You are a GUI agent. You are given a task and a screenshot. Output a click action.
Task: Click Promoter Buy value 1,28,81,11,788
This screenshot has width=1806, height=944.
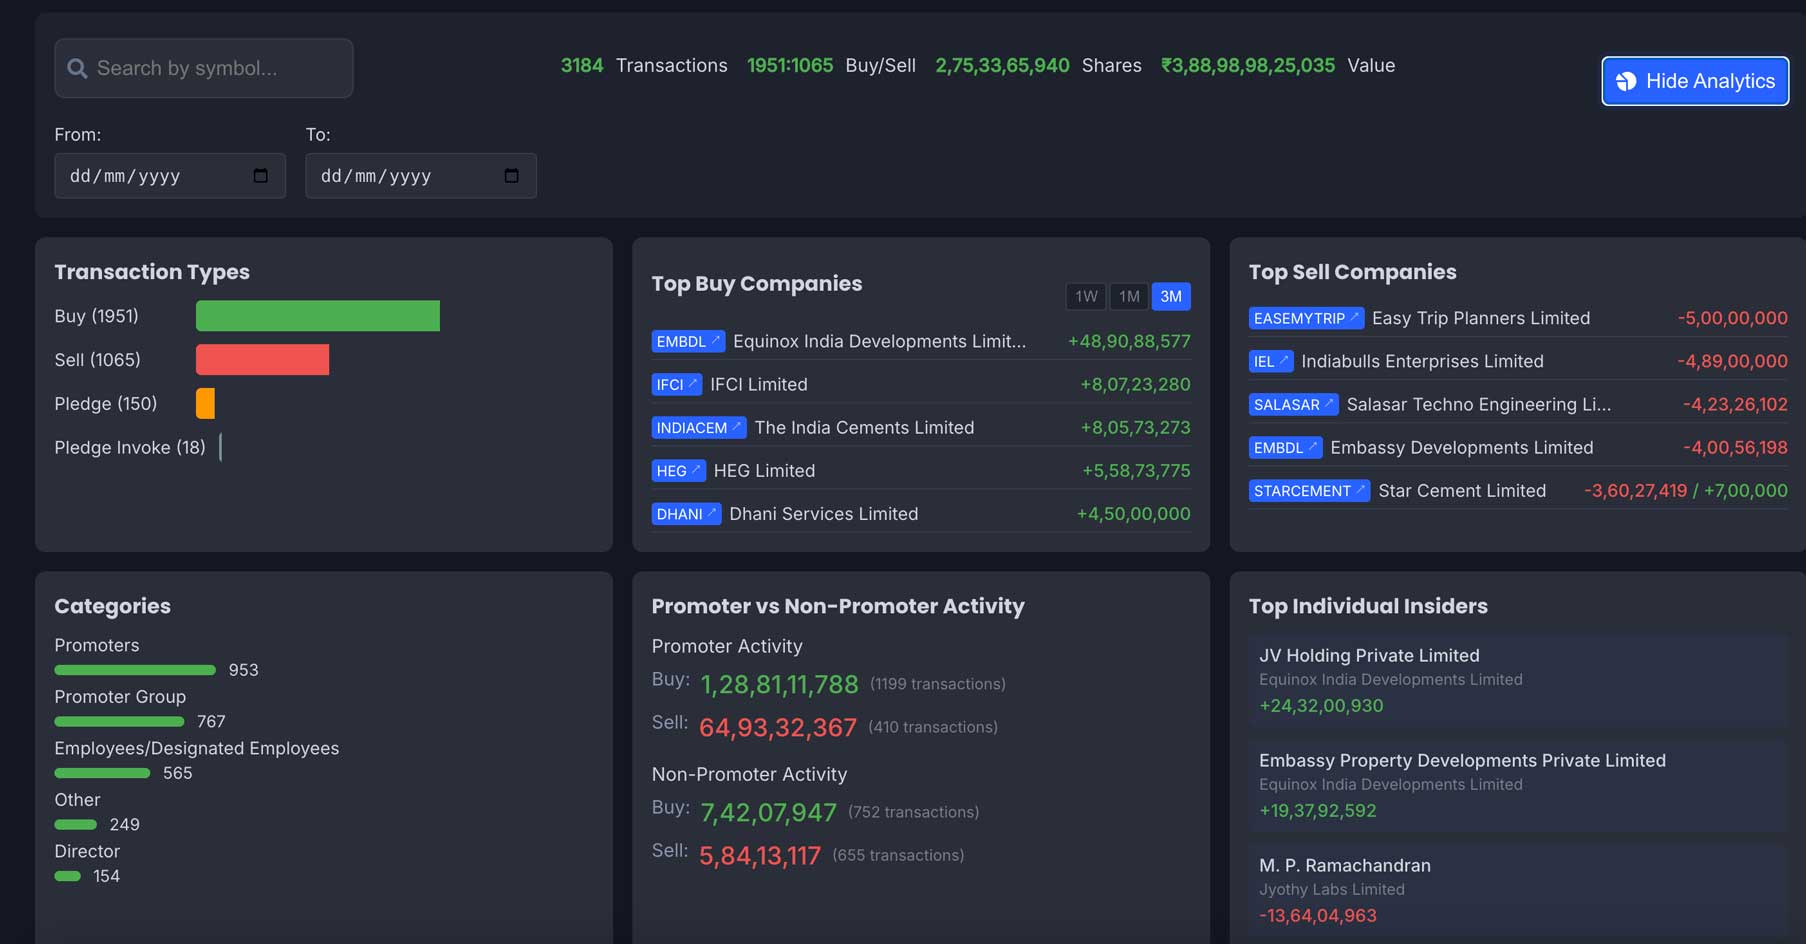pyautogui.click(x=779, y=684)
